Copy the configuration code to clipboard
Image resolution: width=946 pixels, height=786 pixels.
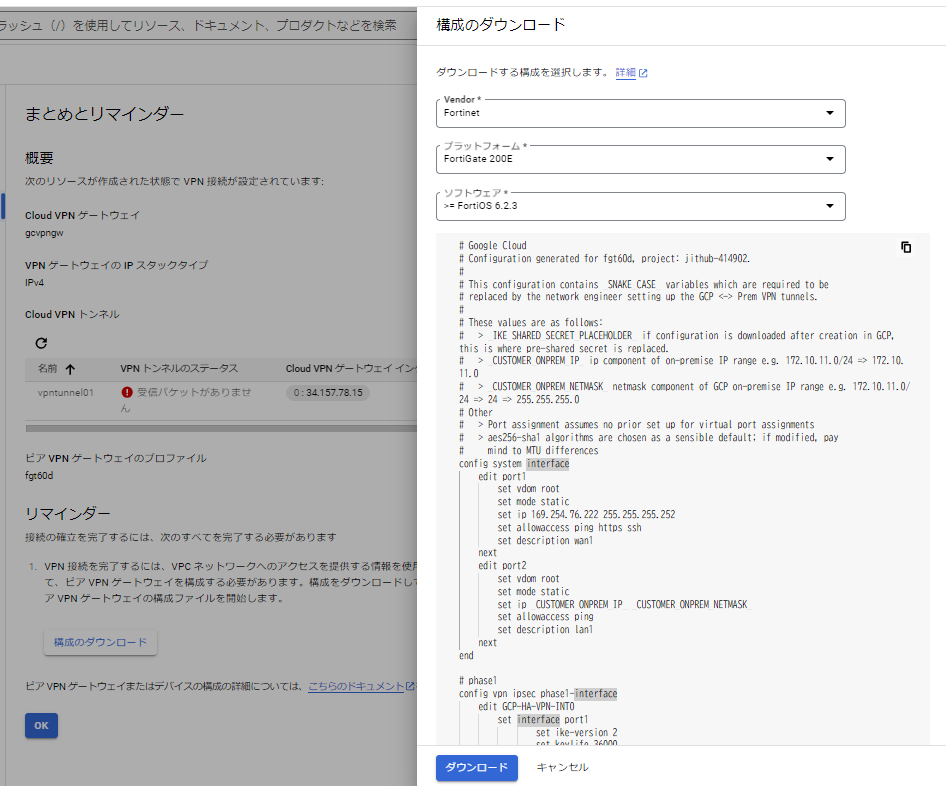pos(906,247)
